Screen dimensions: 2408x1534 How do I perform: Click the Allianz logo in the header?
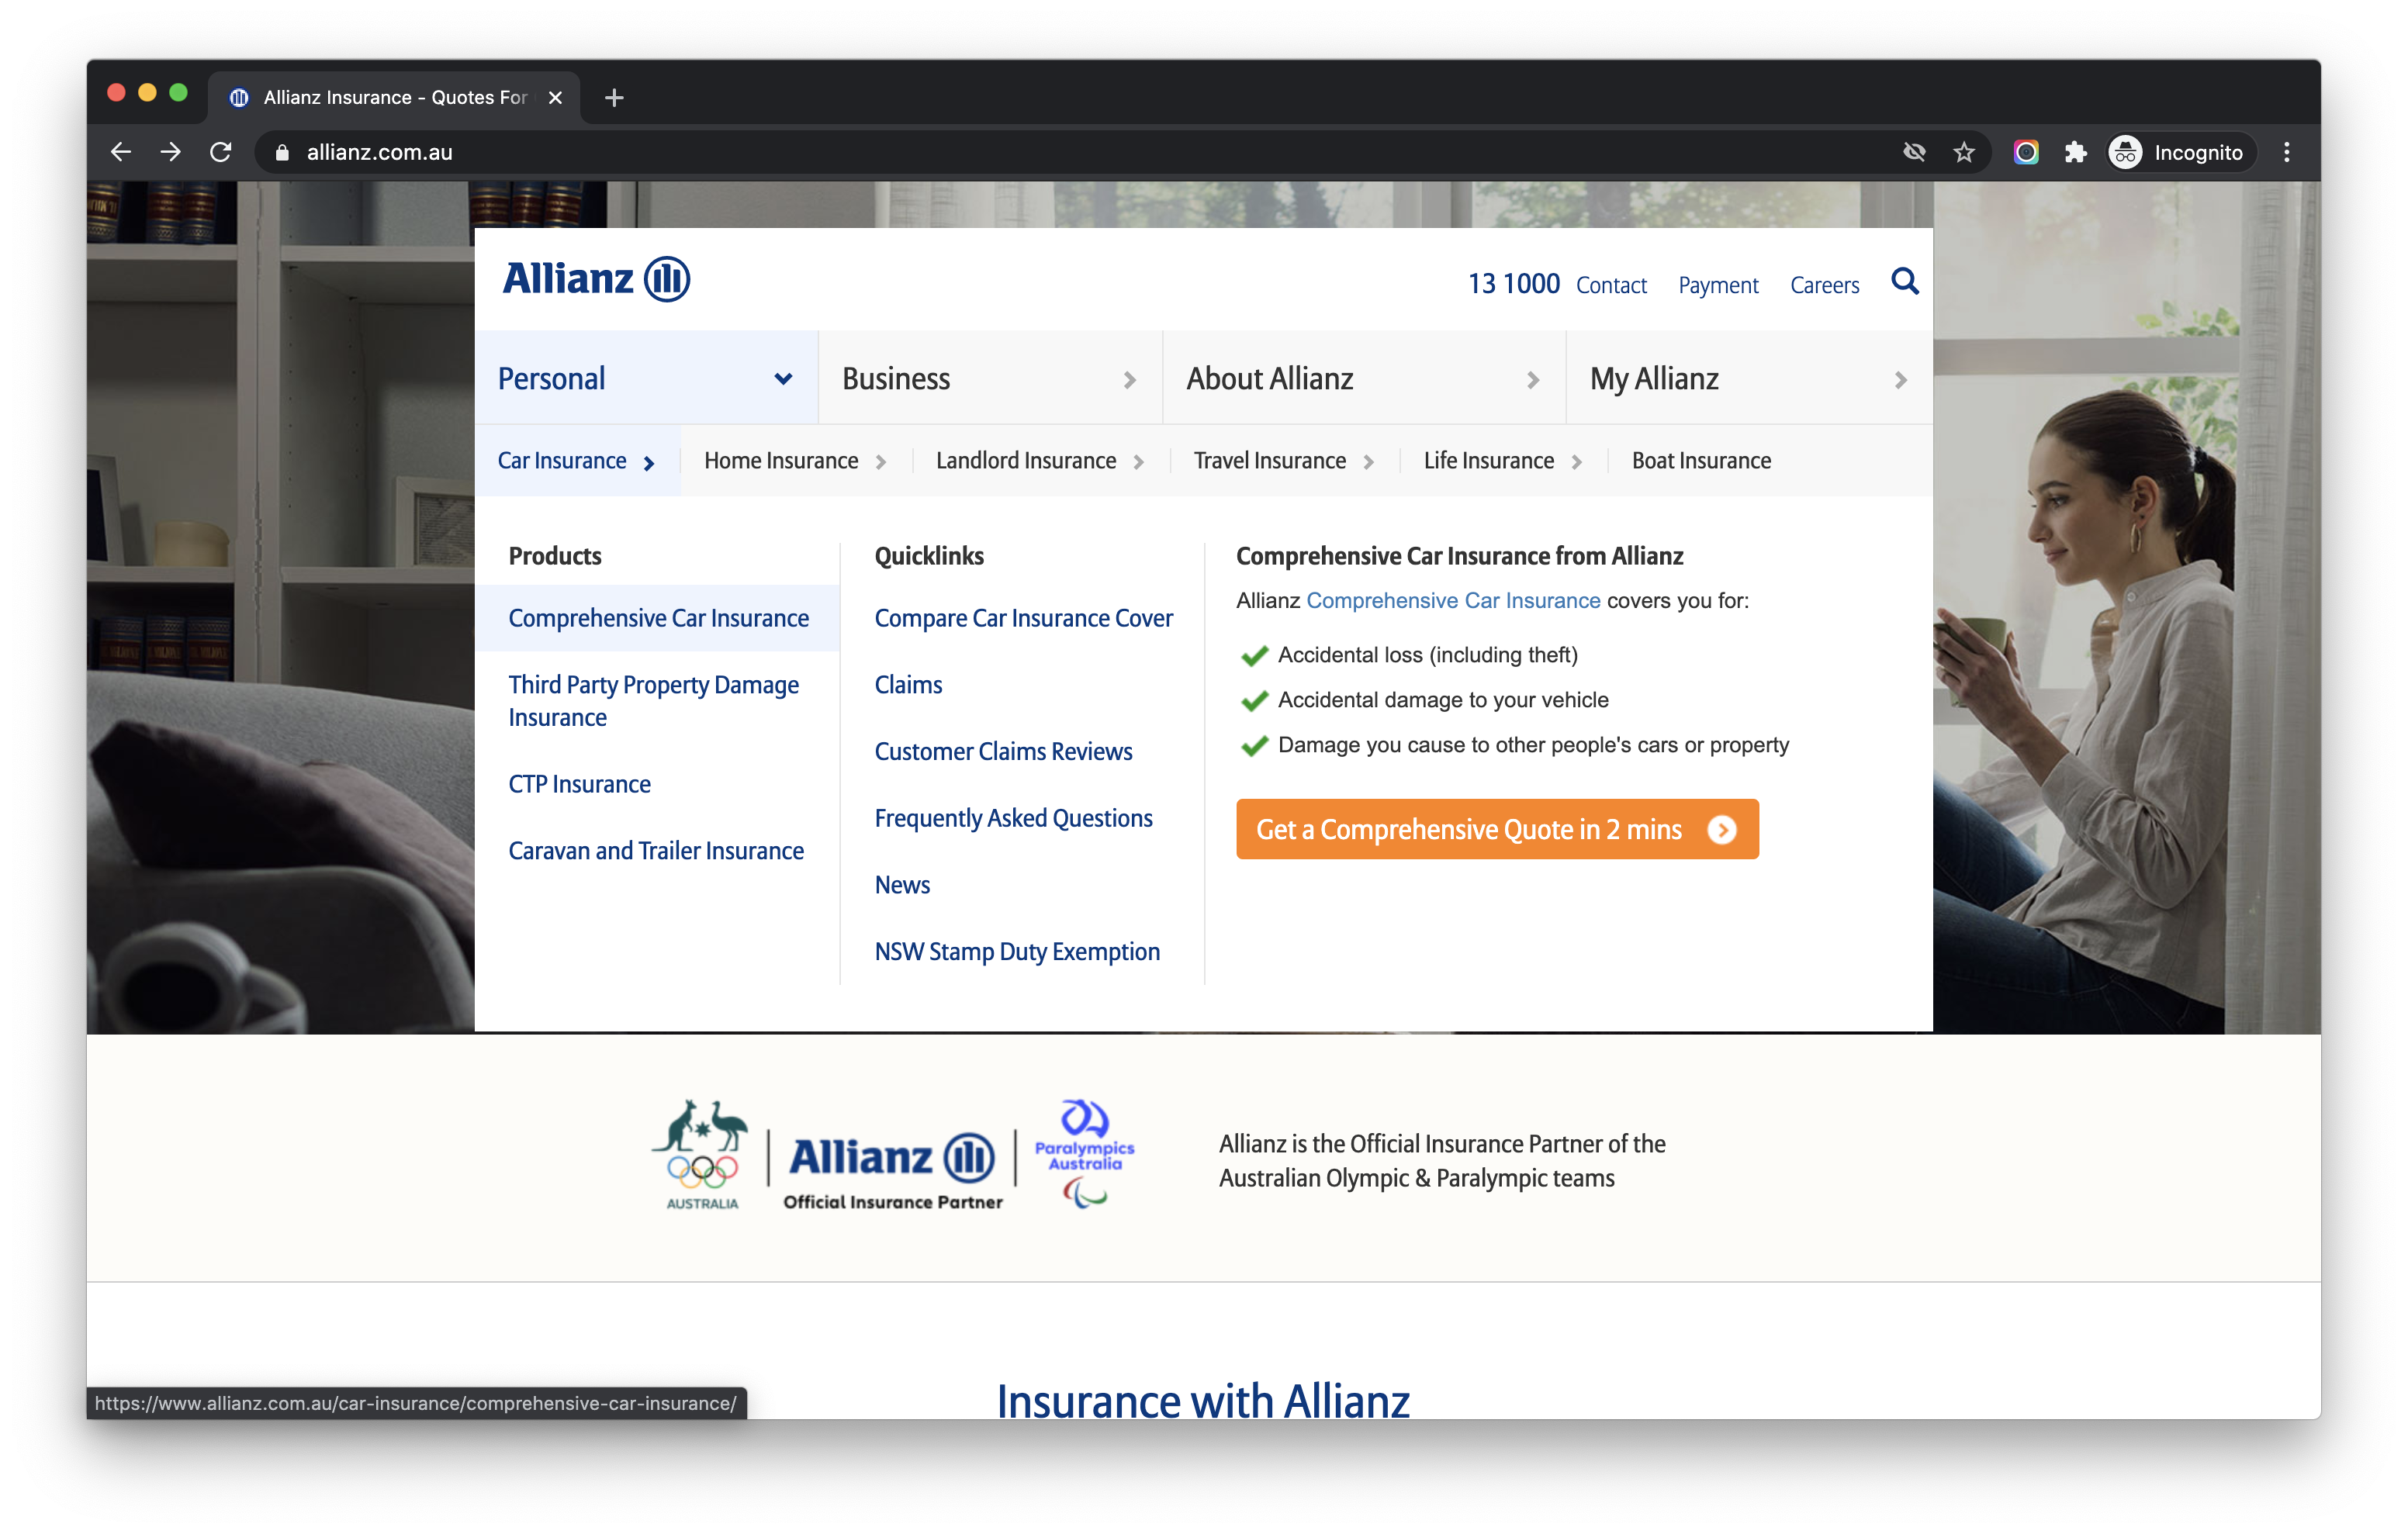point(597,278)
